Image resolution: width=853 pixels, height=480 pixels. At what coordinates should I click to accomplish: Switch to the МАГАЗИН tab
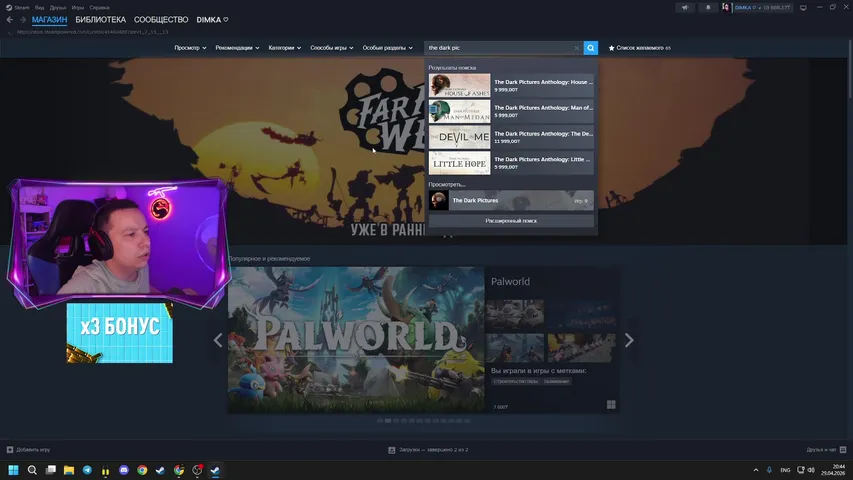click(x=50, y=20)
